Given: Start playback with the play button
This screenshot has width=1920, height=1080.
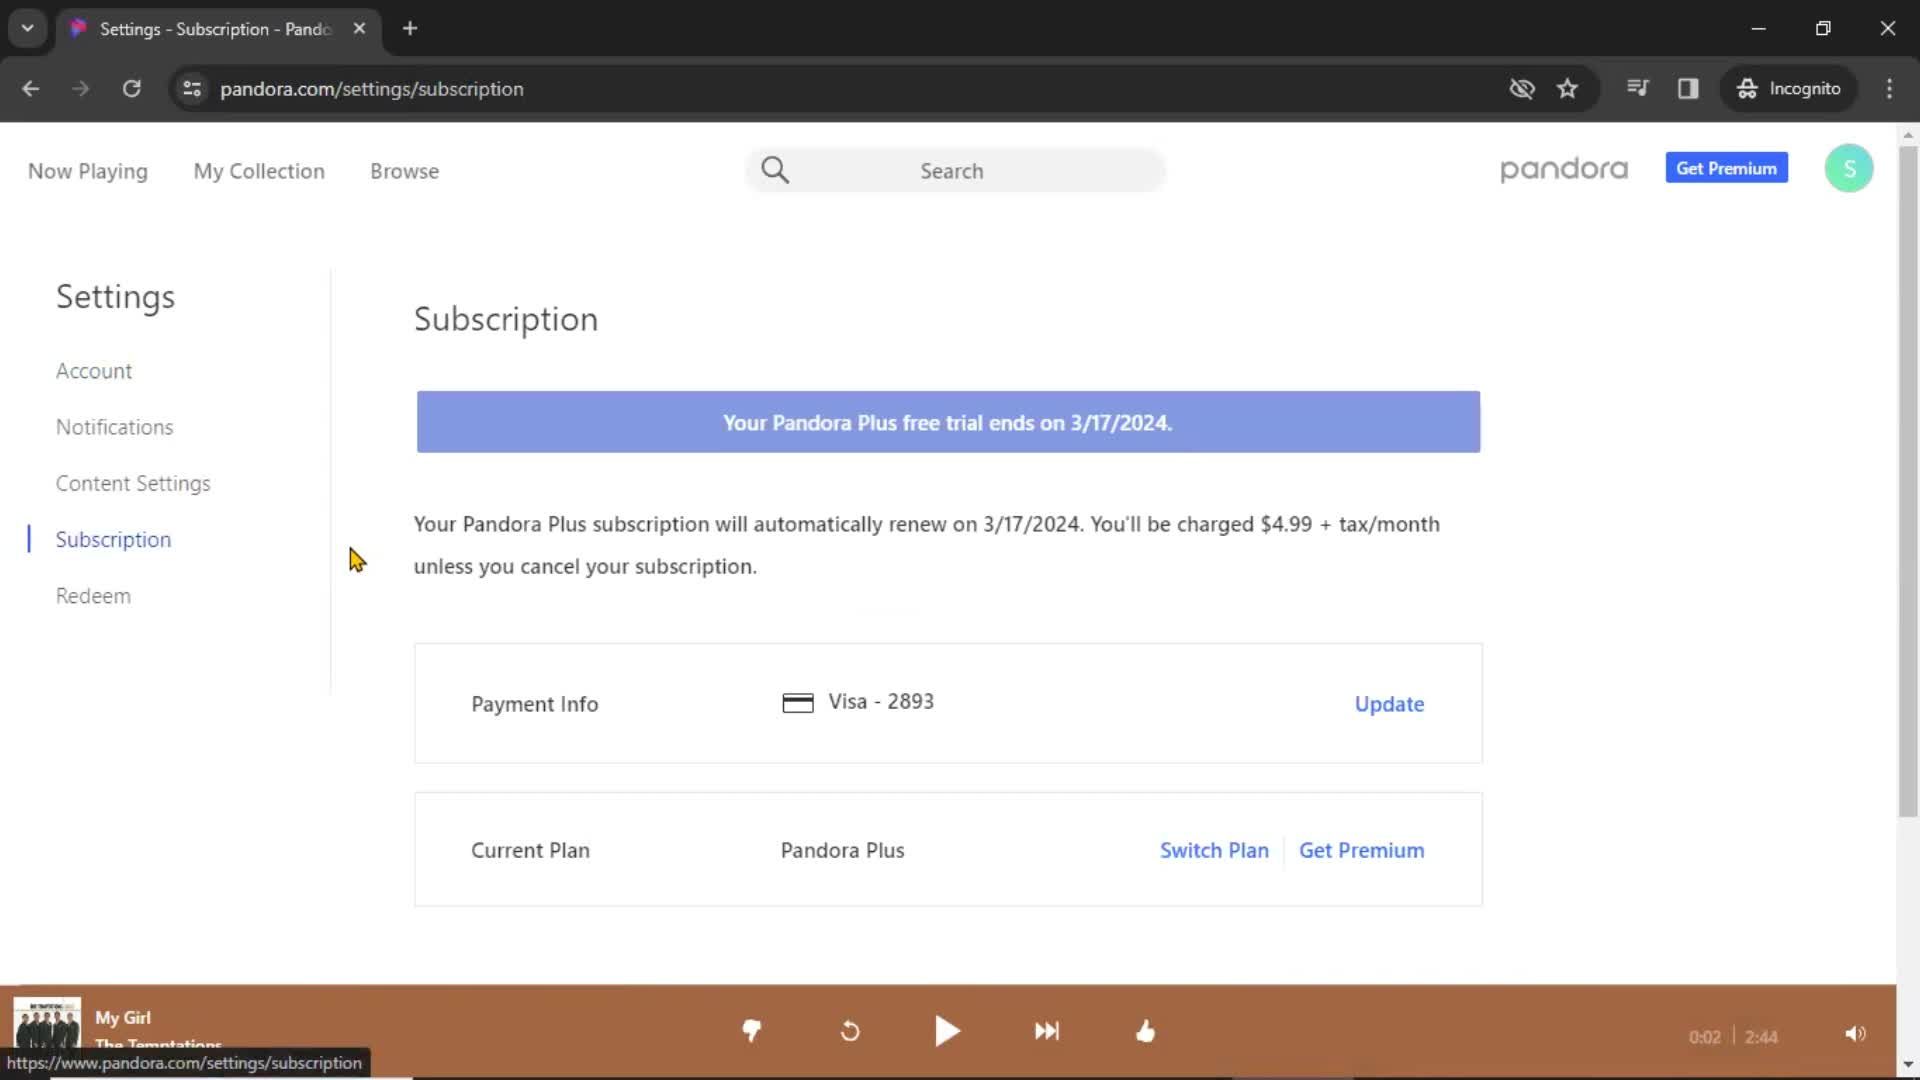Looking at the screenshot, I should 947,1031.
